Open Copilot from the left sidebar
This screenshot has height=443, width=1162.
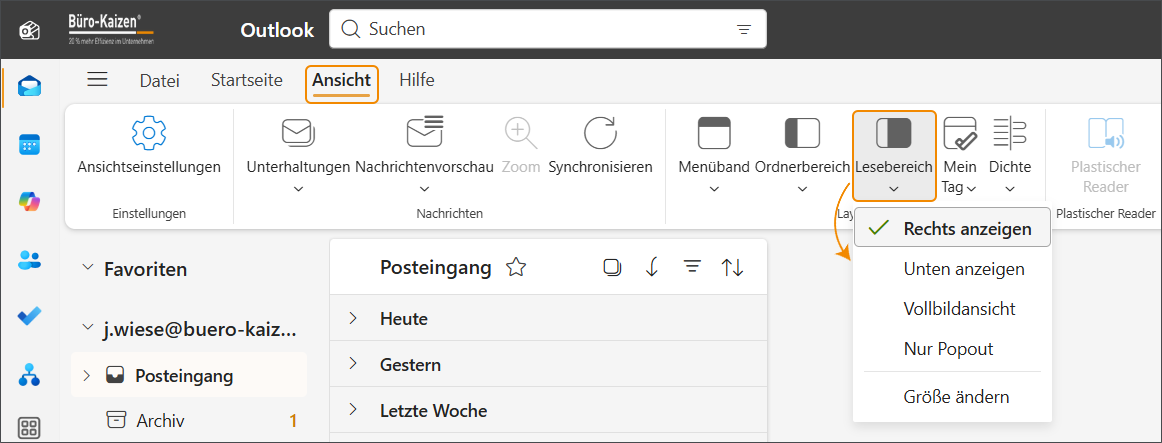pyautogui.click(x=29, y=201)
